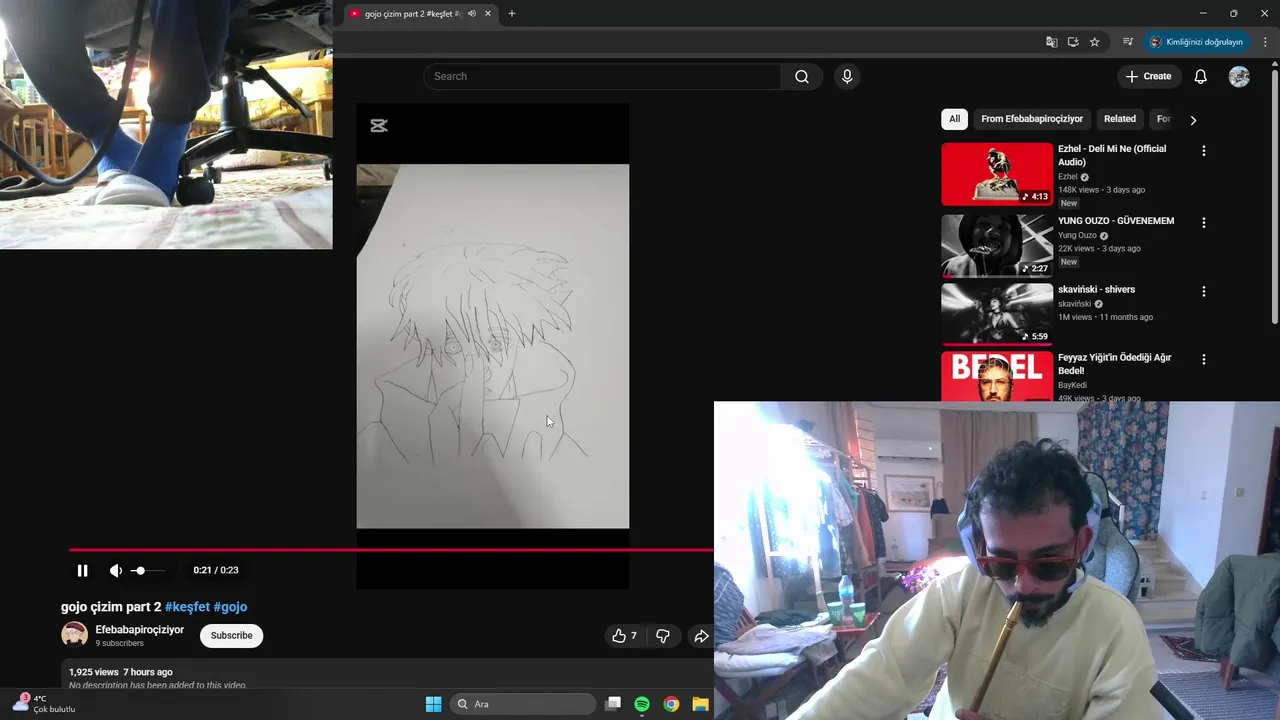Open Ezhel - Deli Mi Ne video thumbnail
This screenshot has height=720, width=1280.
coord(997,174)
